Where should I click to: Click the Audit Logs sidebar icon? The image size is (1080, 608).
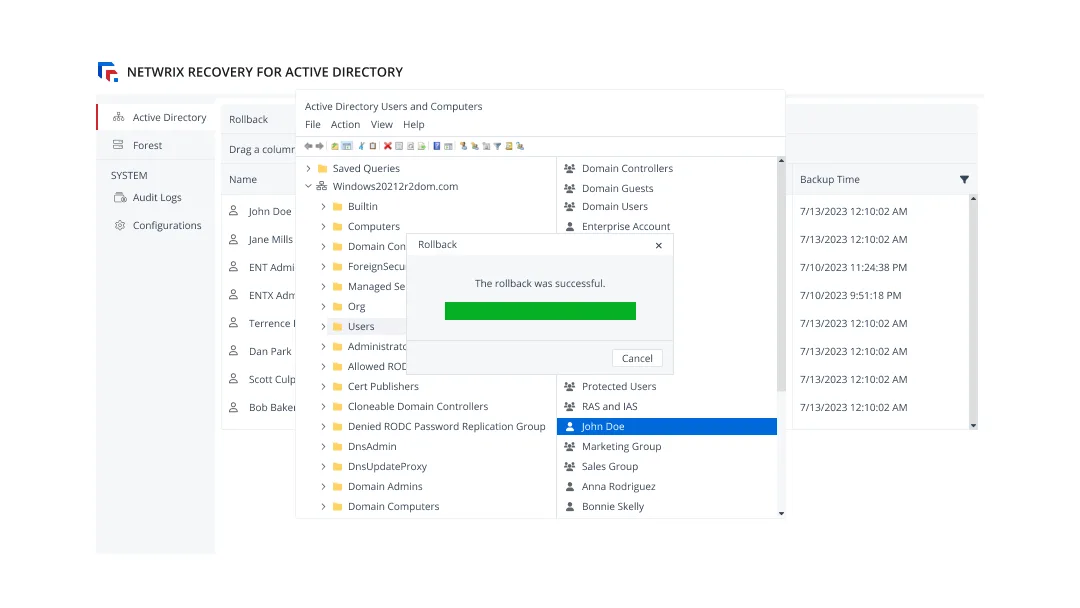(120, 198)
